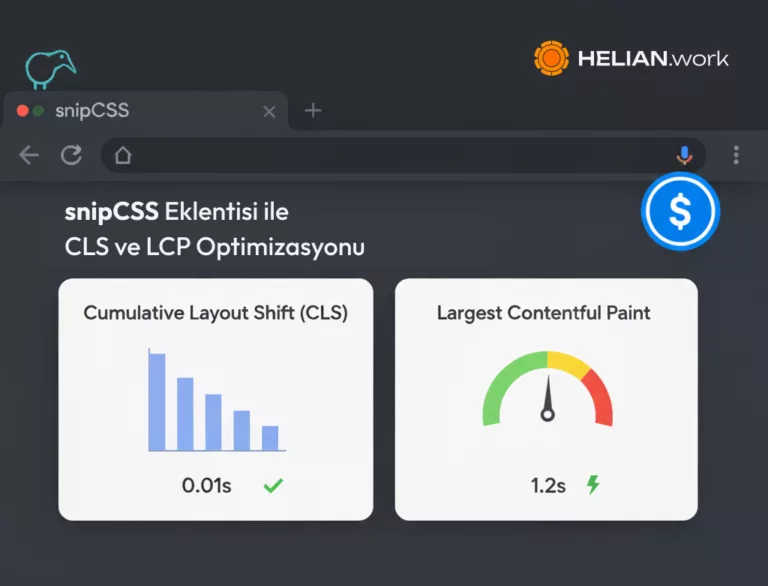
Task: Click the Largest Contentful Paint heading
Action: pyautogui.click(x=544, y=313)
